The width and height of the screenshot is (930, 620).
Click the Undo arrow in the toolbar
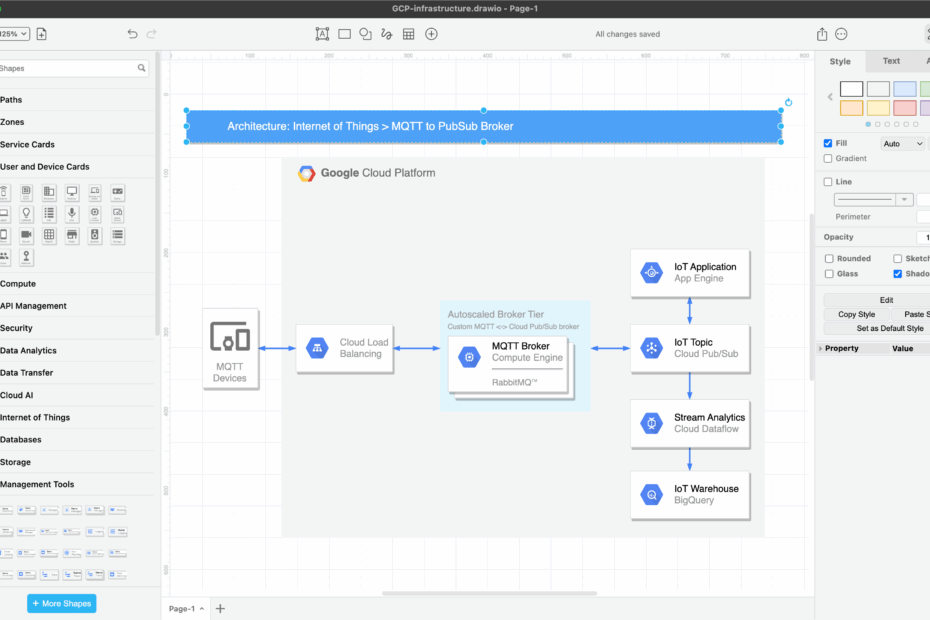pos(132,34)
